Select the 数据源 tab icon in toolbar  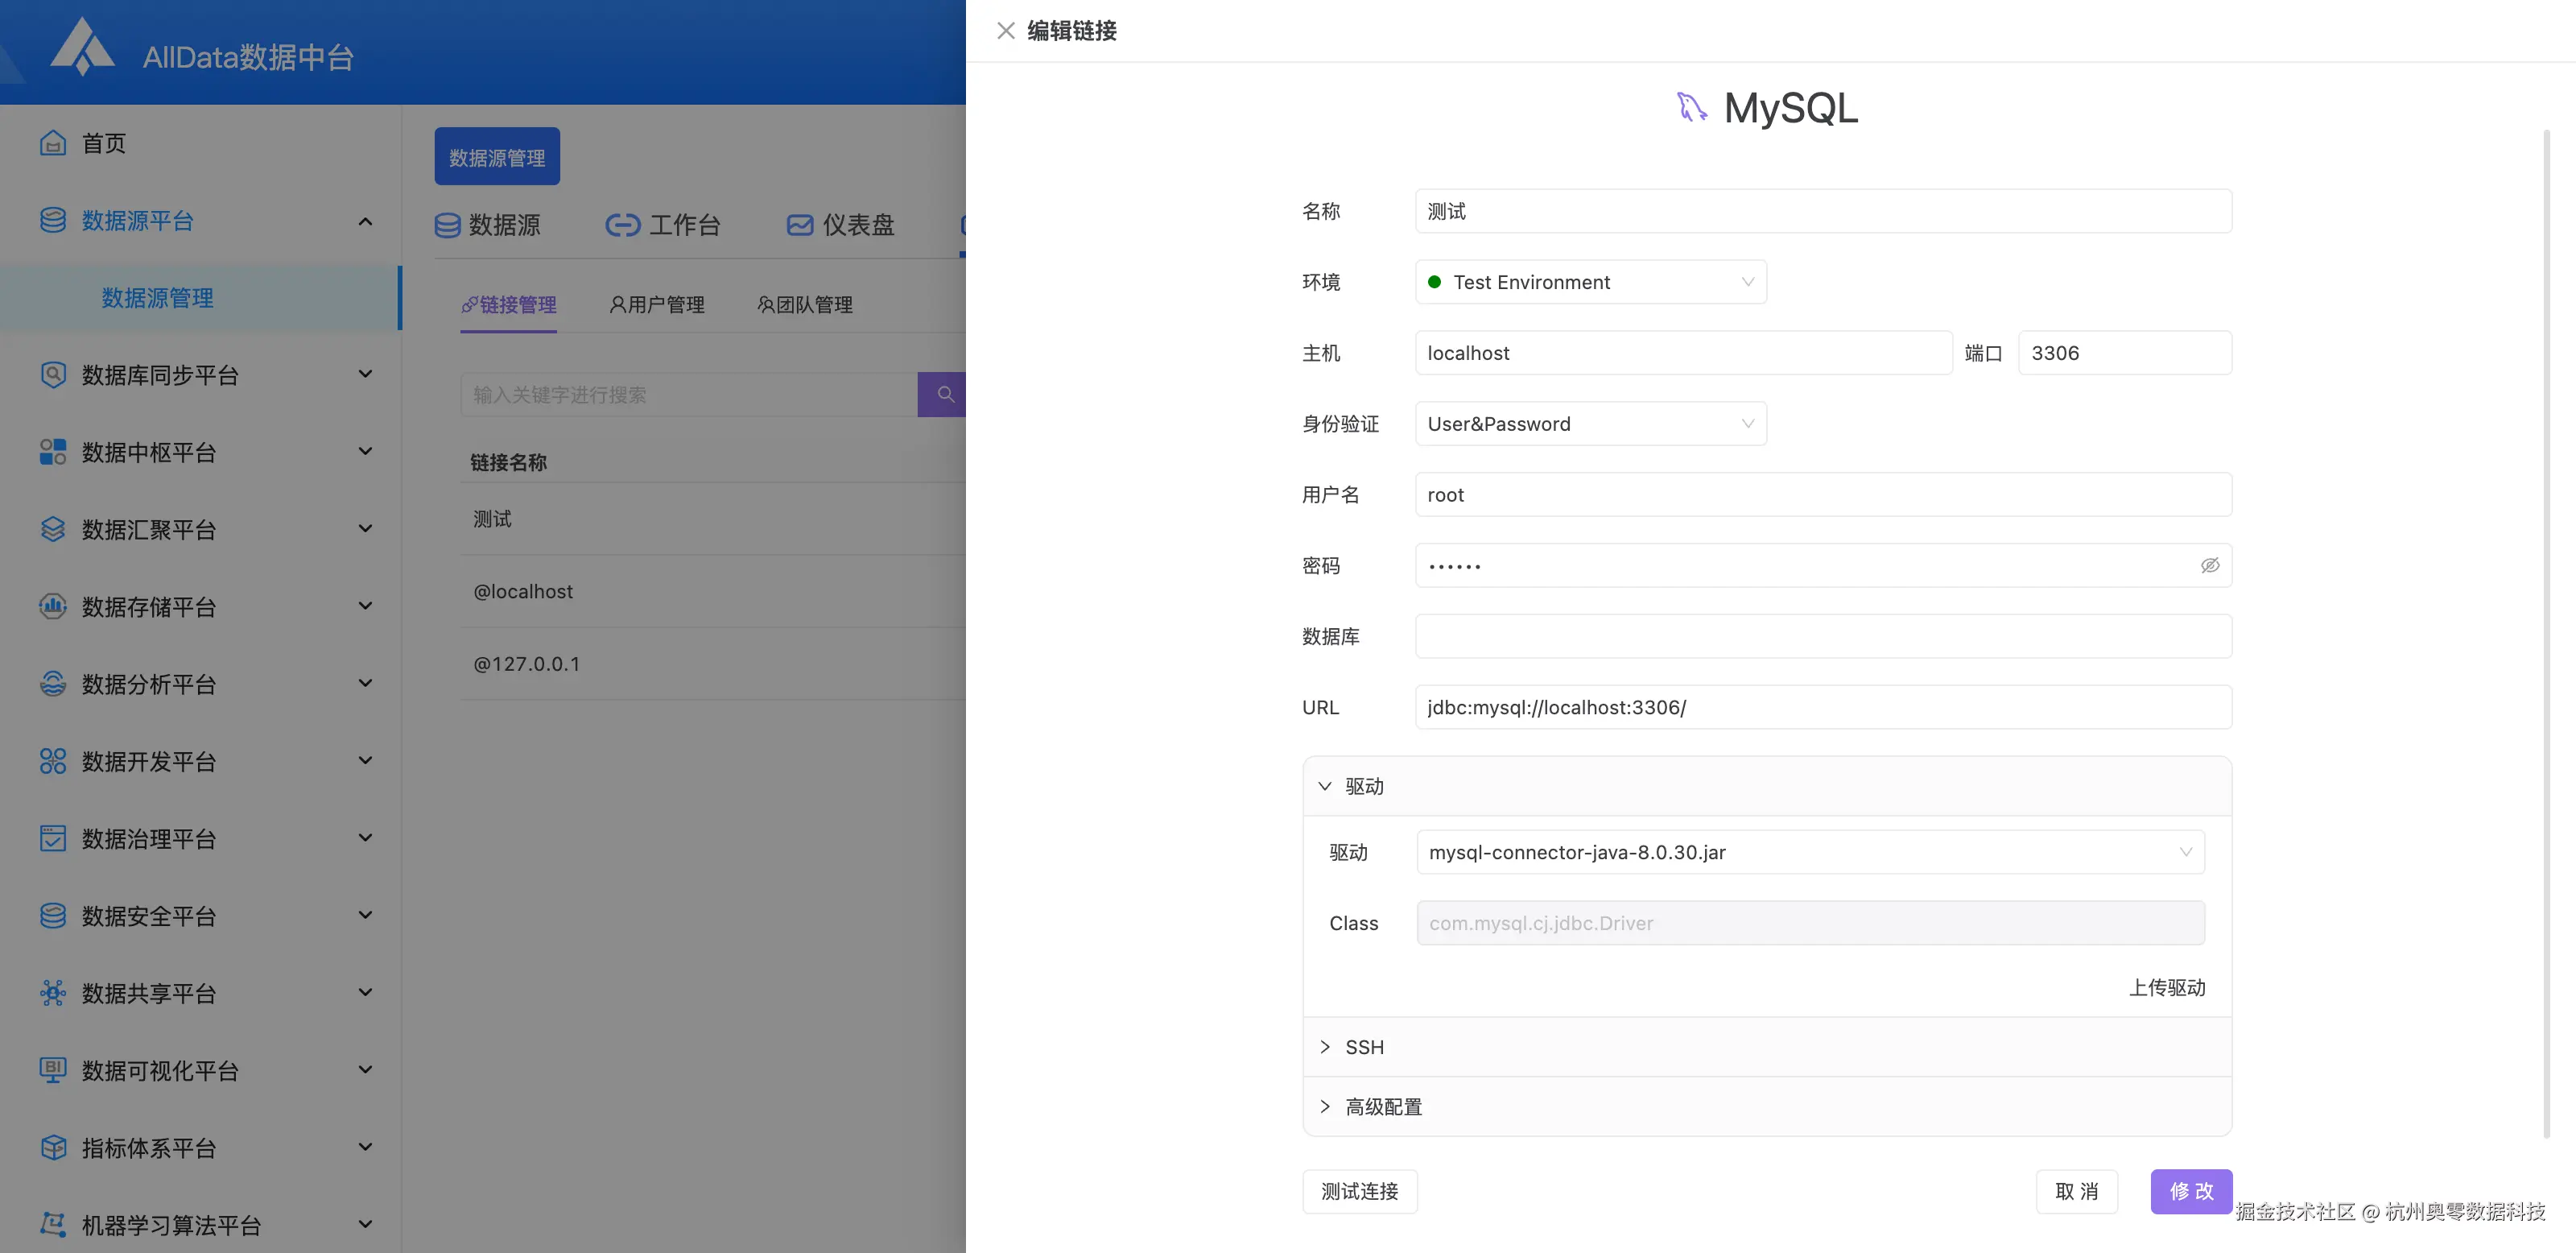[447, 224]
